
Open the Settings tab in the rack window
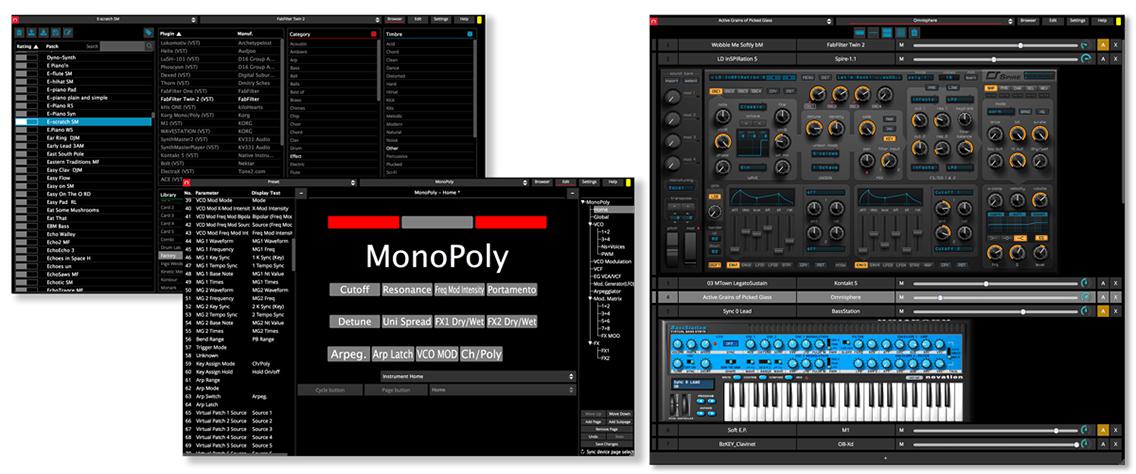click(1077, 20)
